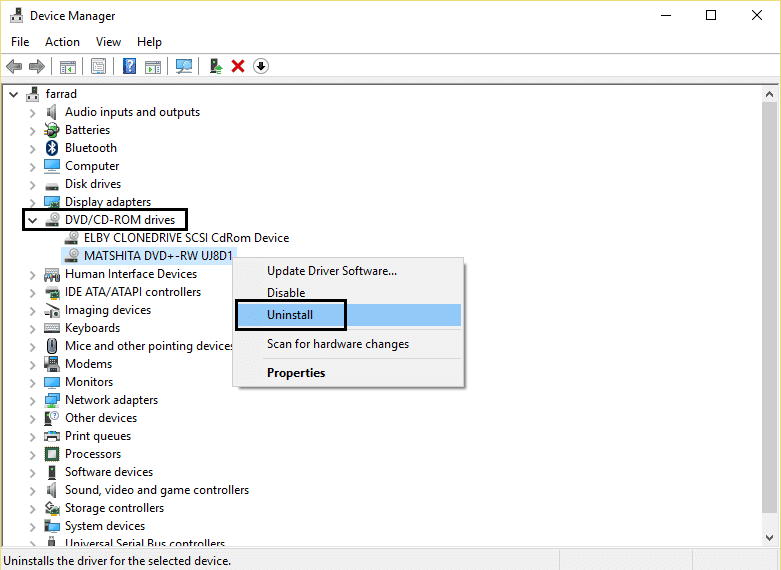Image resolution: width=781 pixels, height=570 pixels.
Task: Click the red X uninstall toolbar icon
Action: click(238, 66)
